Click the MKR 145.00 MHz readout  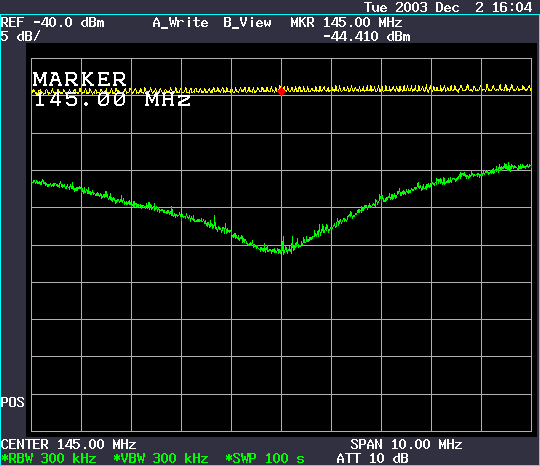346,23
